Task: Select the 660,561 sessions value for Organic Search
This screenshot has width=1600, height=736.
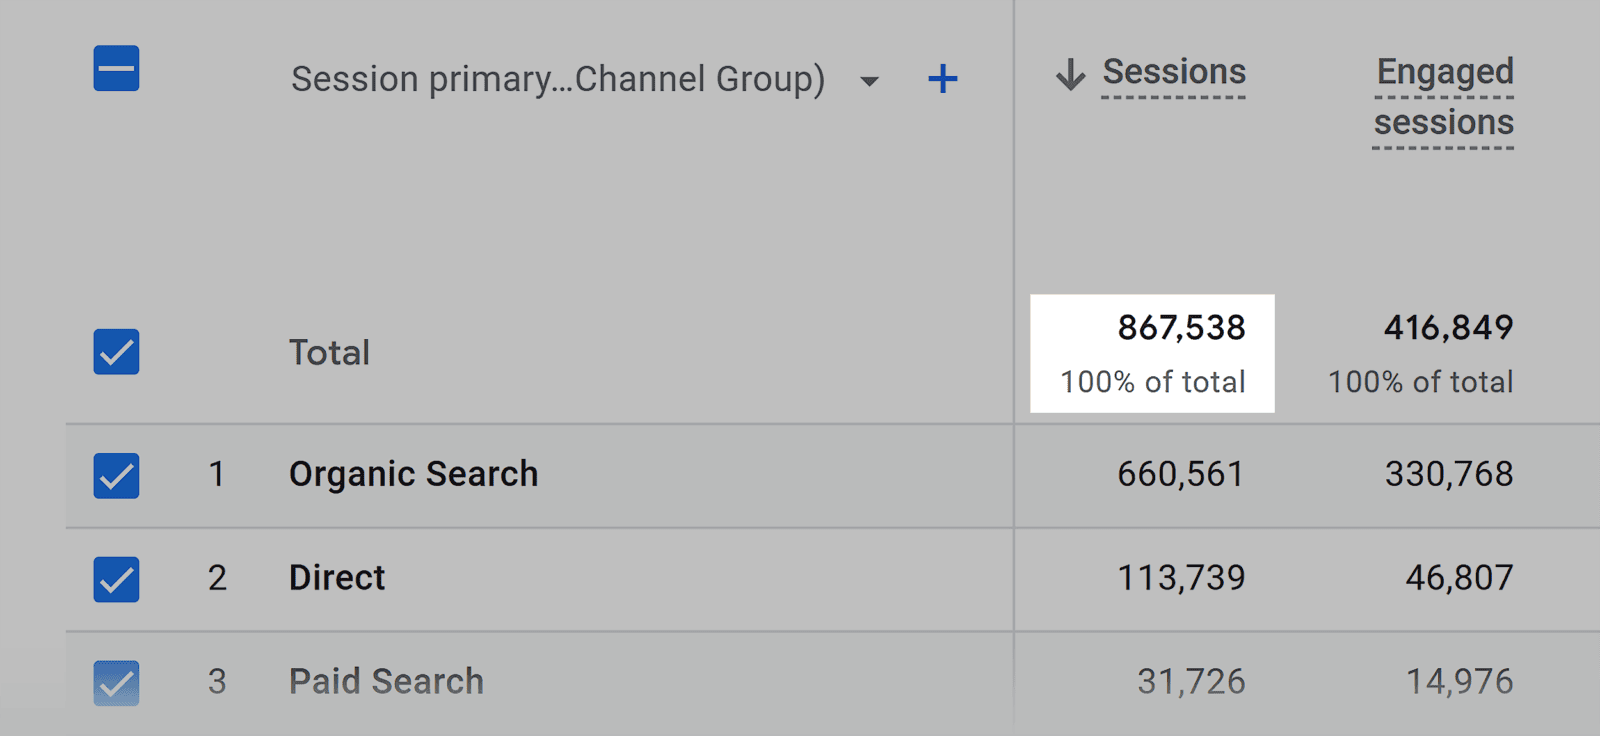Action: pos(1181,475)
